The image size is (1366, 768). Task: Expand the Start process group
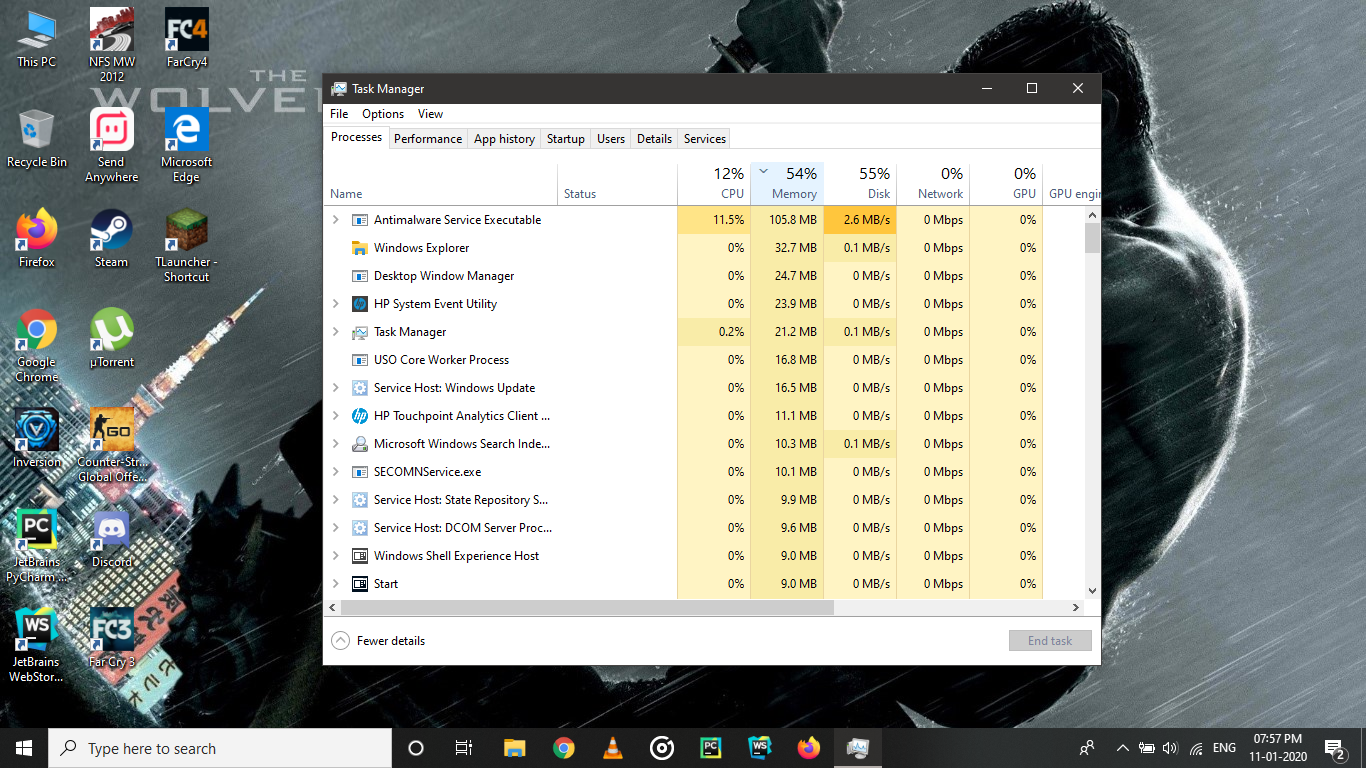[x=336, y=584]
